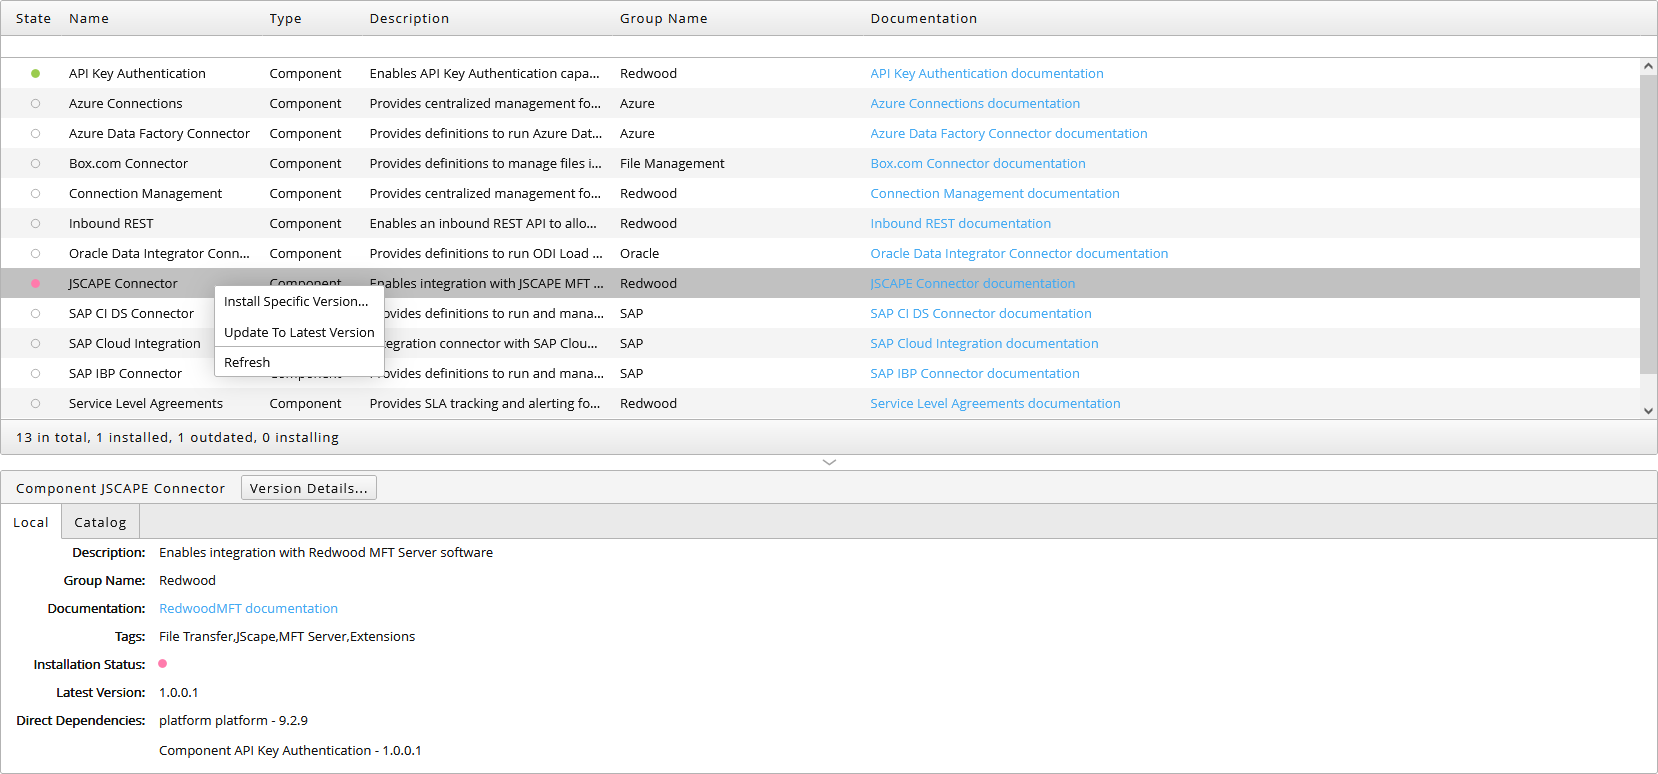1658x774 pixels.
Task: Open SAP Cloud Integration documentation link
Action: [984, 343]
